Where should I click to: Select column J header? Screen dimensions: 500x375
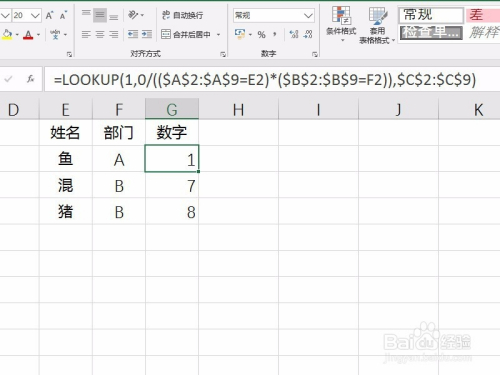pos(398,110)
